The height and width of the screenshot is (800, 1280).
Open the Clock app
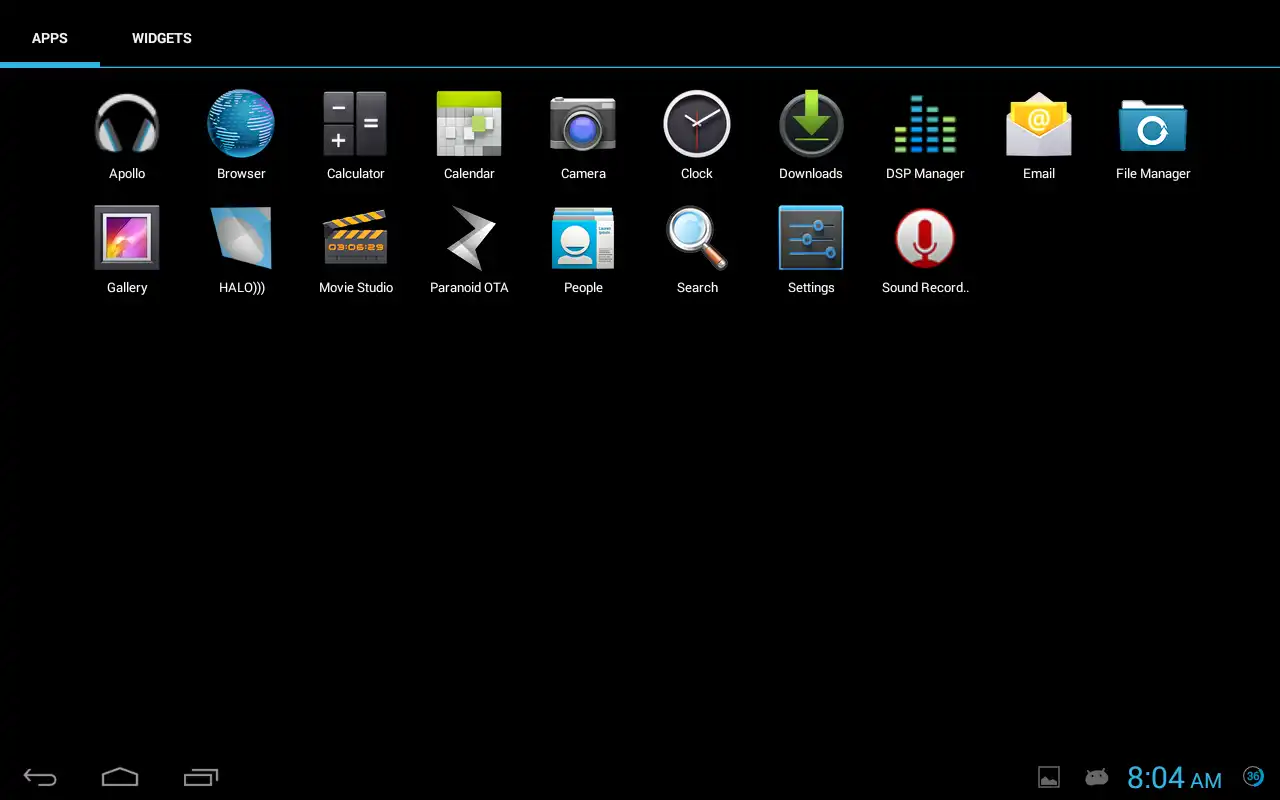point(697,135)
